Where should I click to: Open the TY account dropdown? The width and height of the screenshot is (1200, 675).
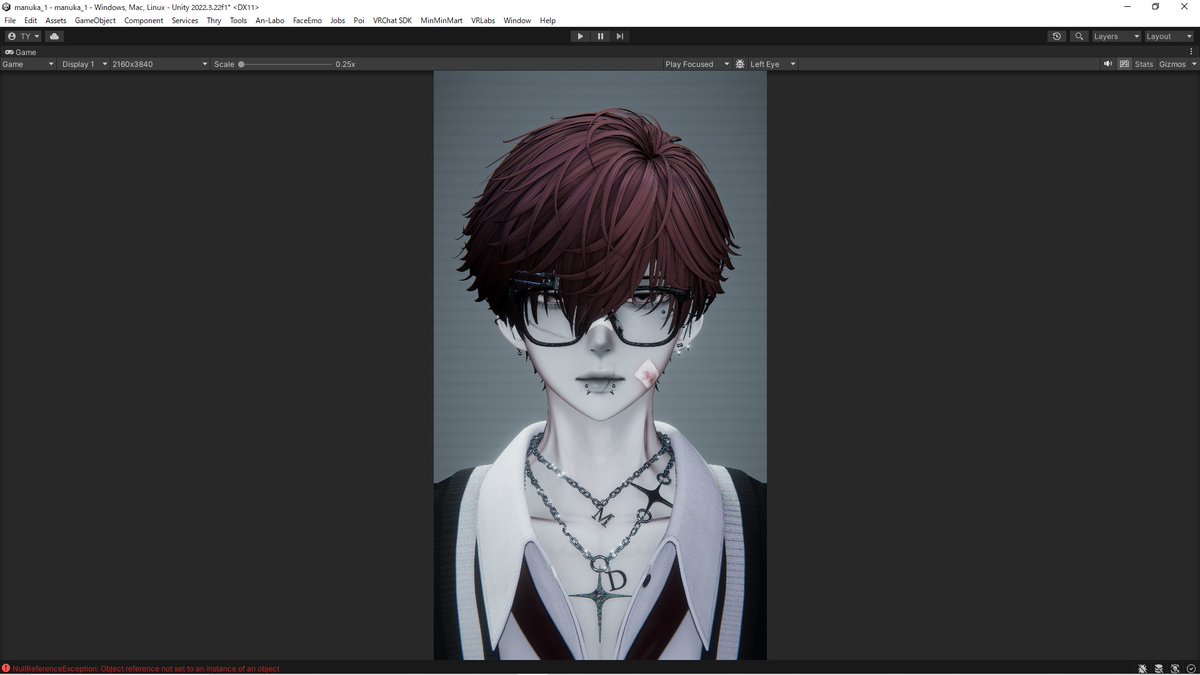click(23, 36)
